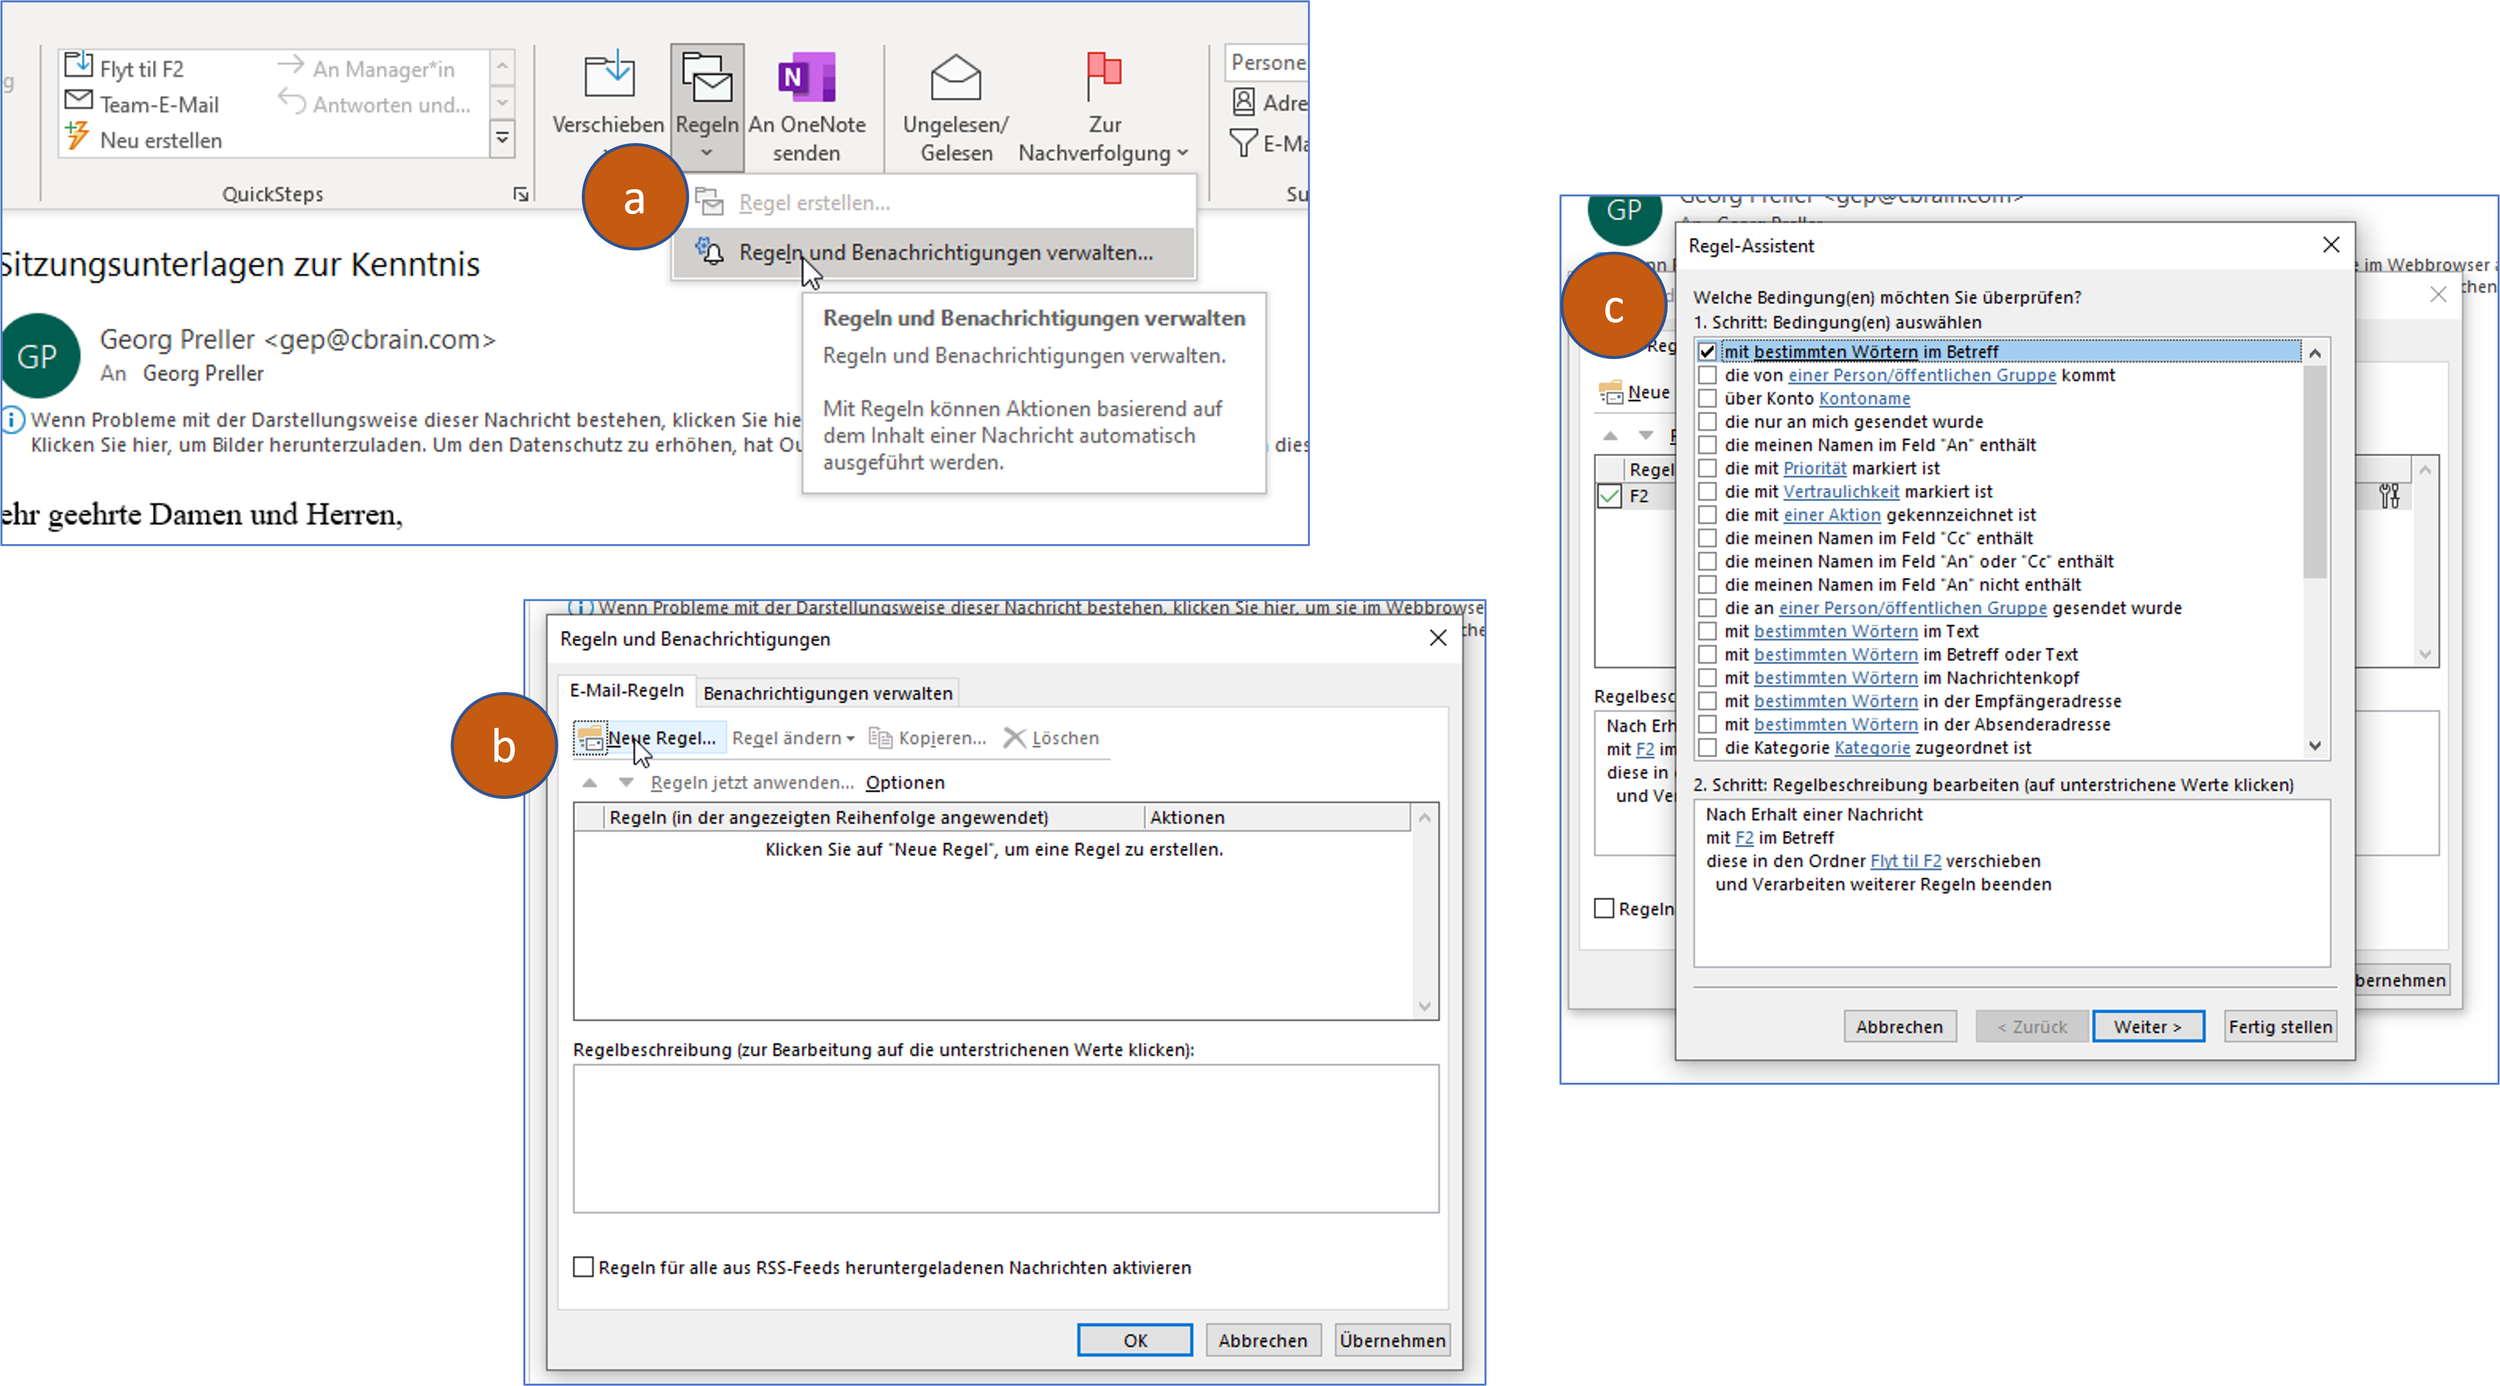This screenshot has height=1386, width=2500.
Task: Switch to Benachrichtigungen verwalten tab
Action: (827, 693)
